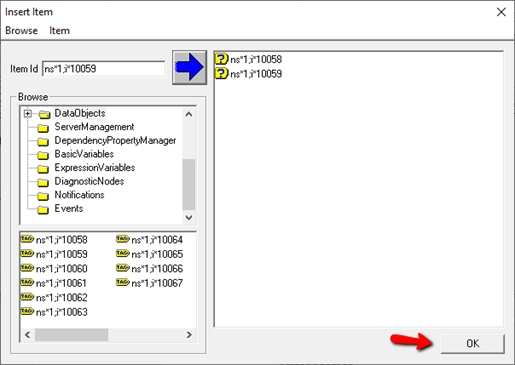Click the tag icon for ns*1;i*10064
Screen dimensions: 515x365
123,239
